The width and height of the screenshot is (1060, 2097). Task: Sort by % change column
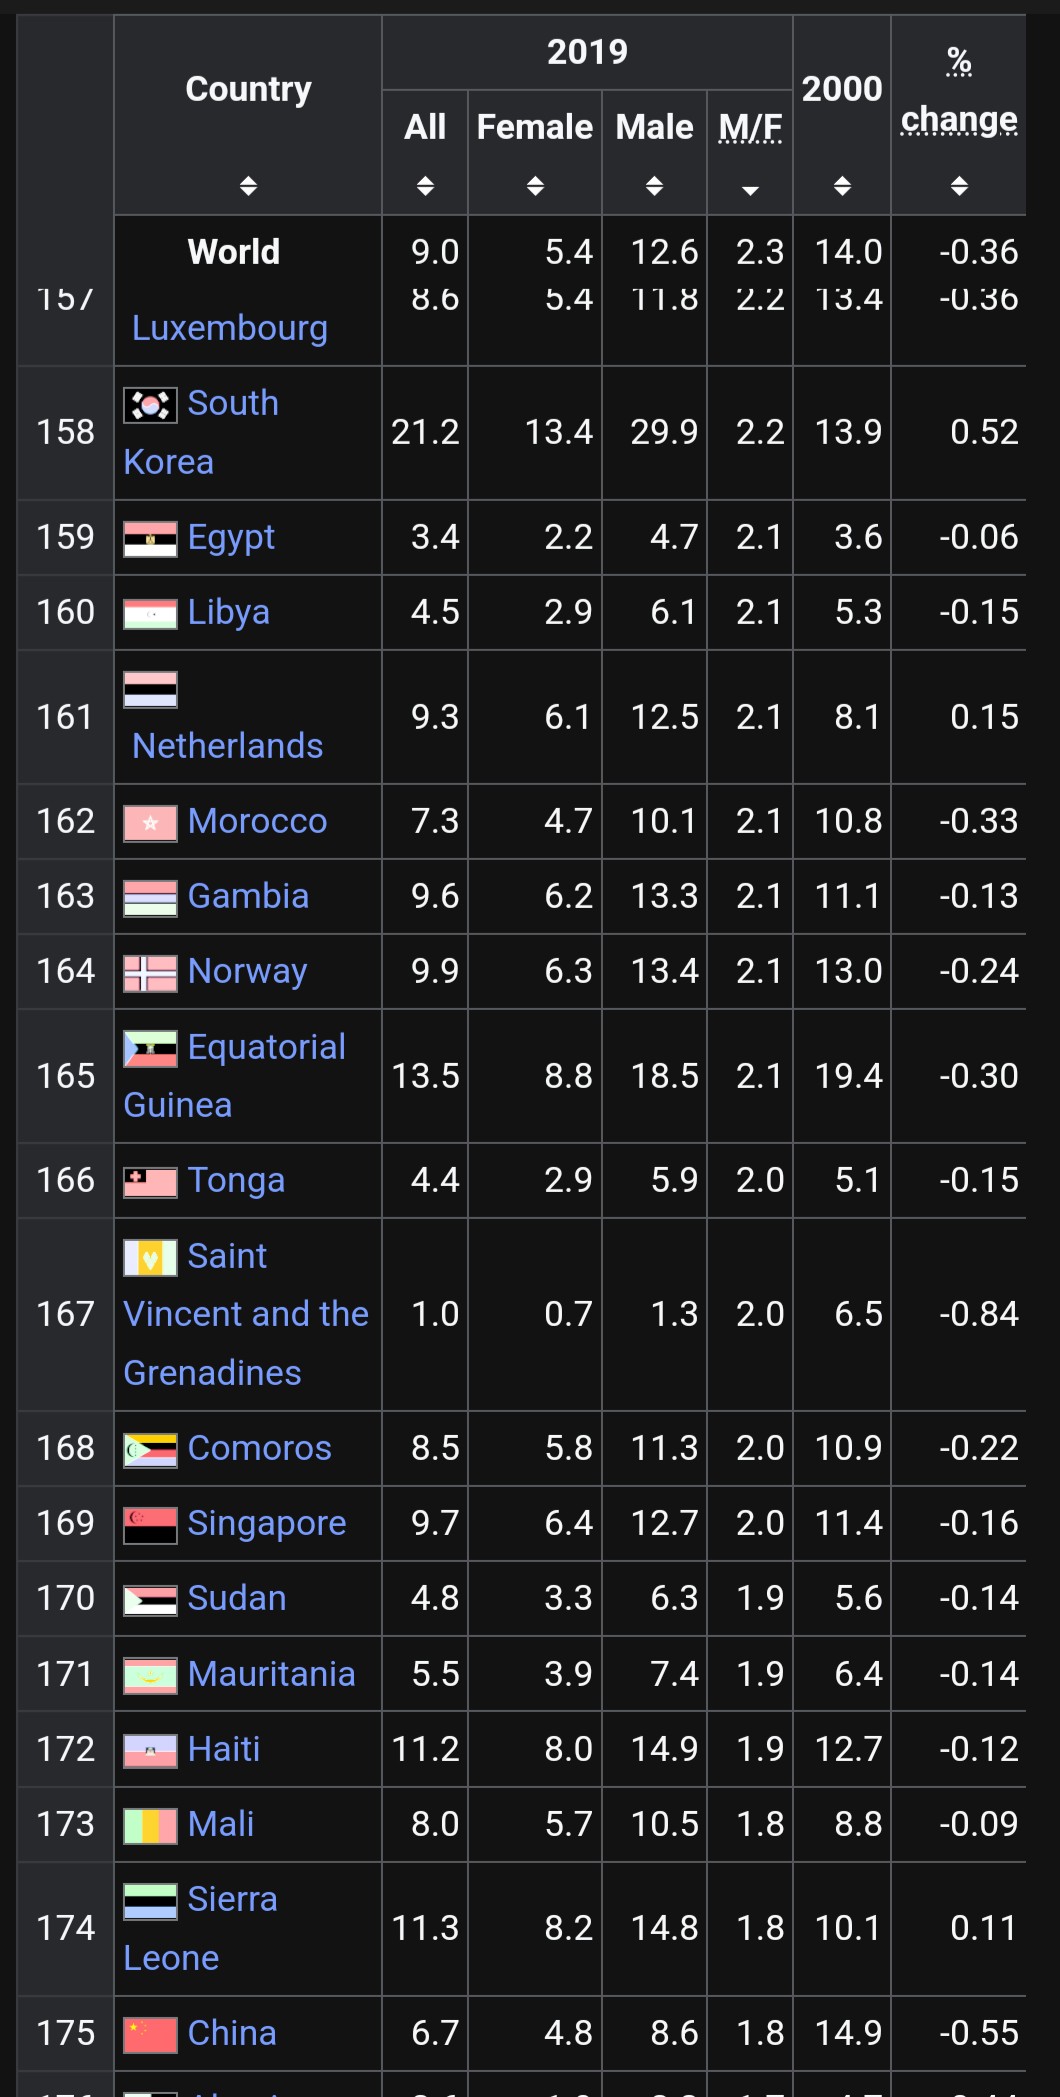point(959,186)
